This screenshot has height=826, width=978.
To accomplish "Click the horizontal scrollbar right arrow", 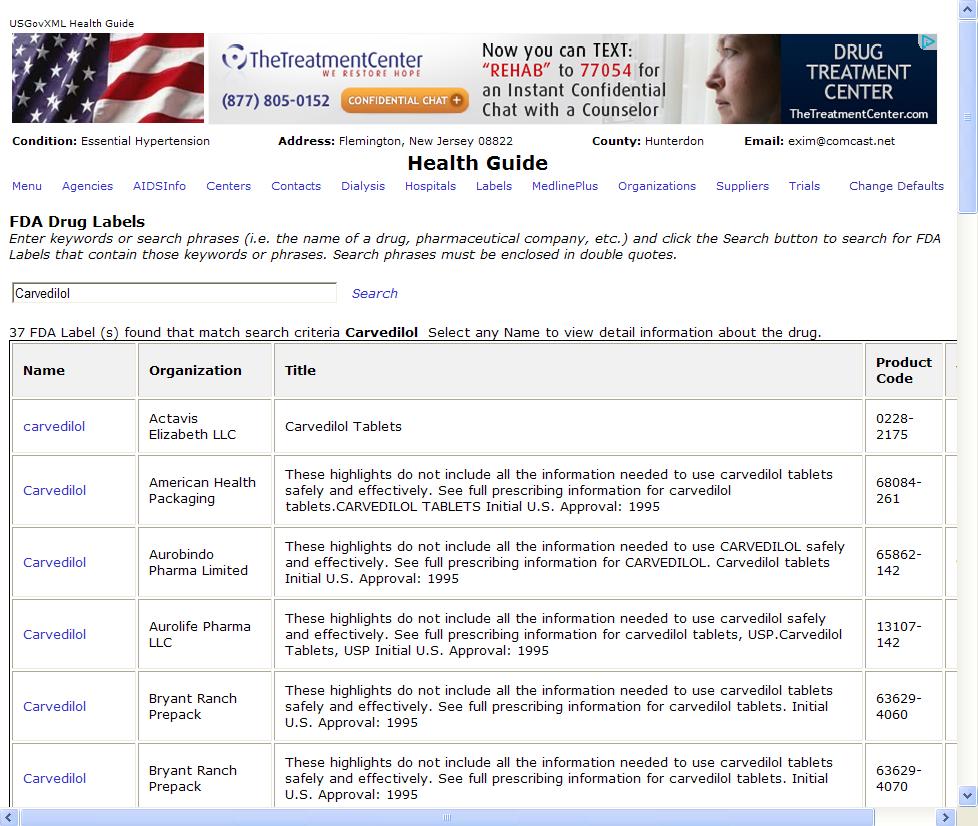I will point(946,817).
